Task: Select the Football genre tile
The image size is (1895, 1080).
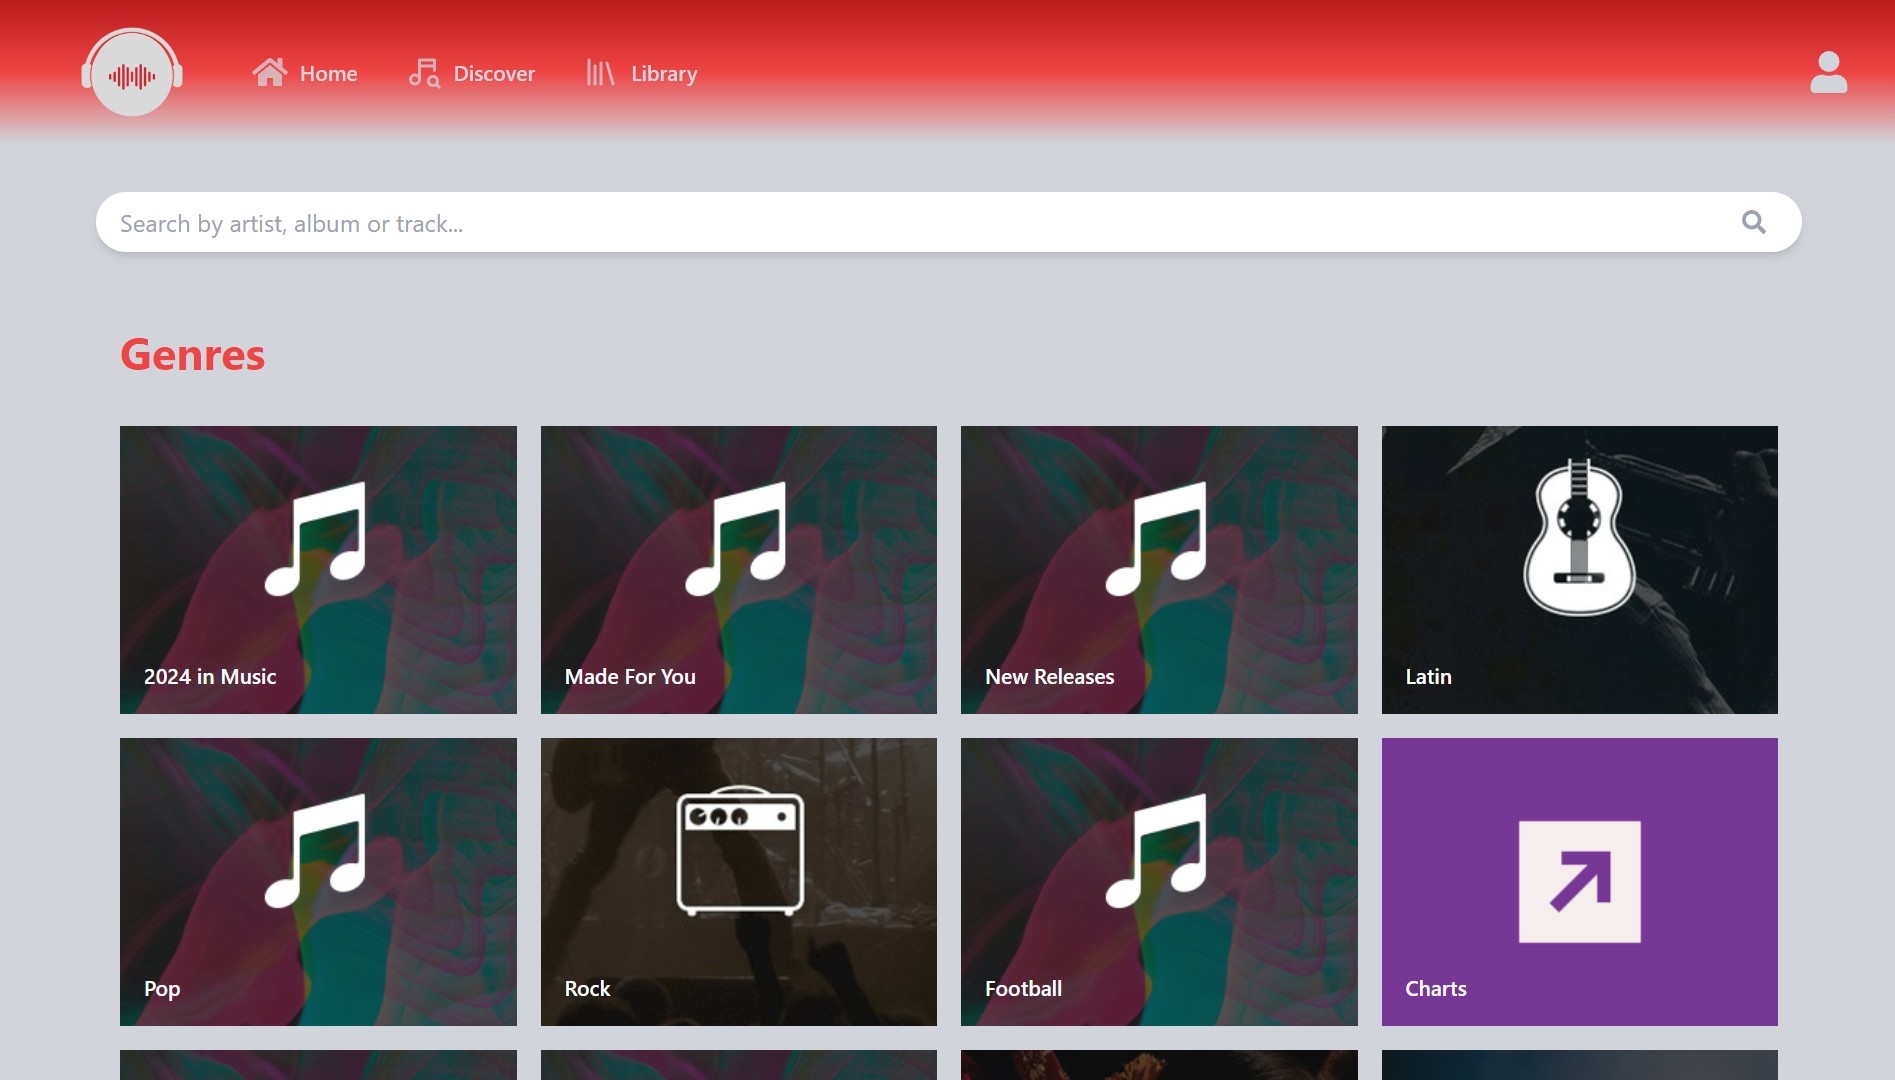Action: click(x=1158, y=881)
